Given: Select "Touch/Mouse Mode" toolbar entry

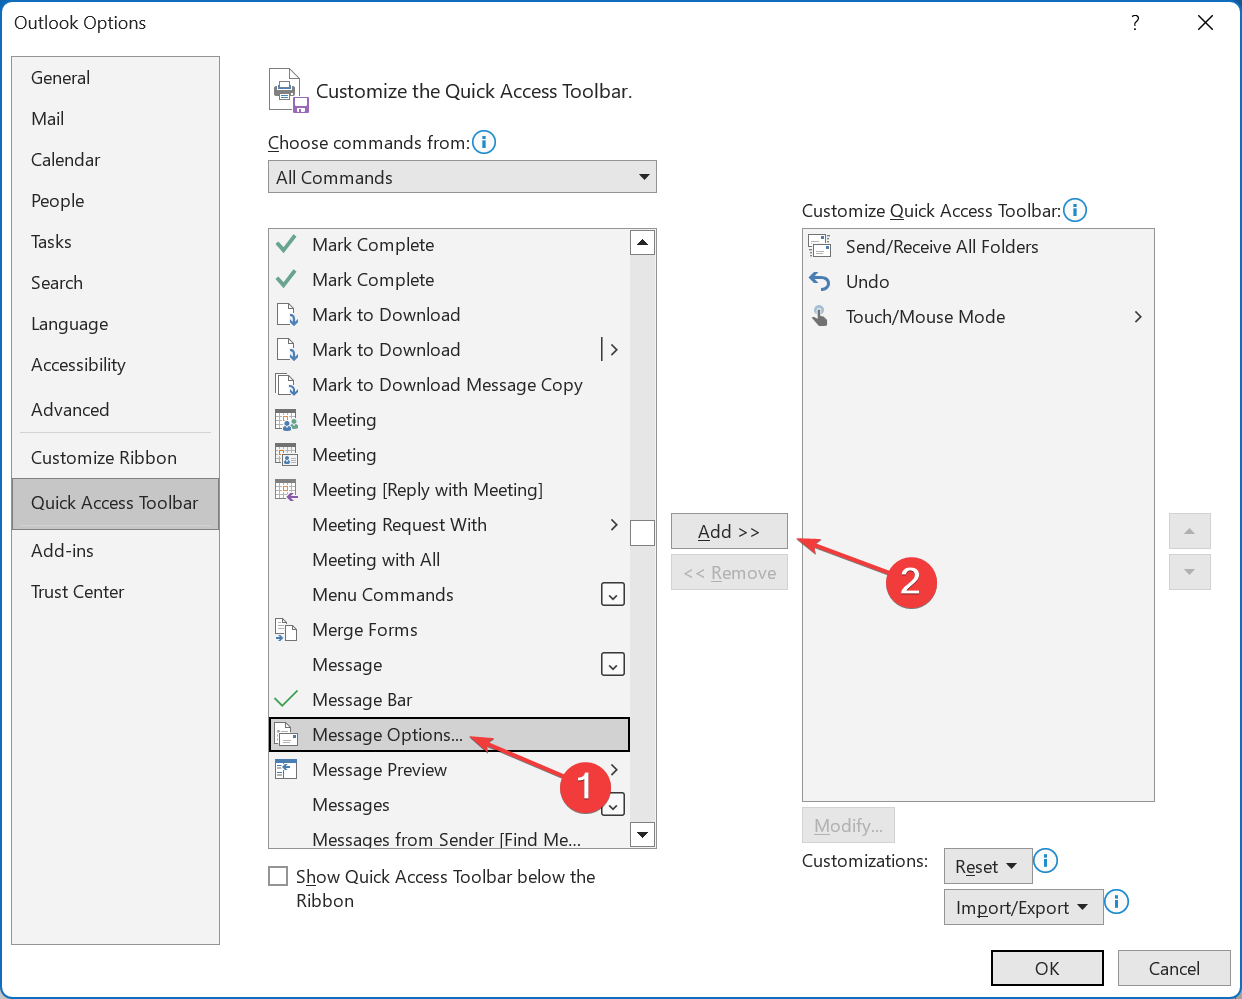Looking at the screenshot, I should pyautogui.click(x=978, y=316).
